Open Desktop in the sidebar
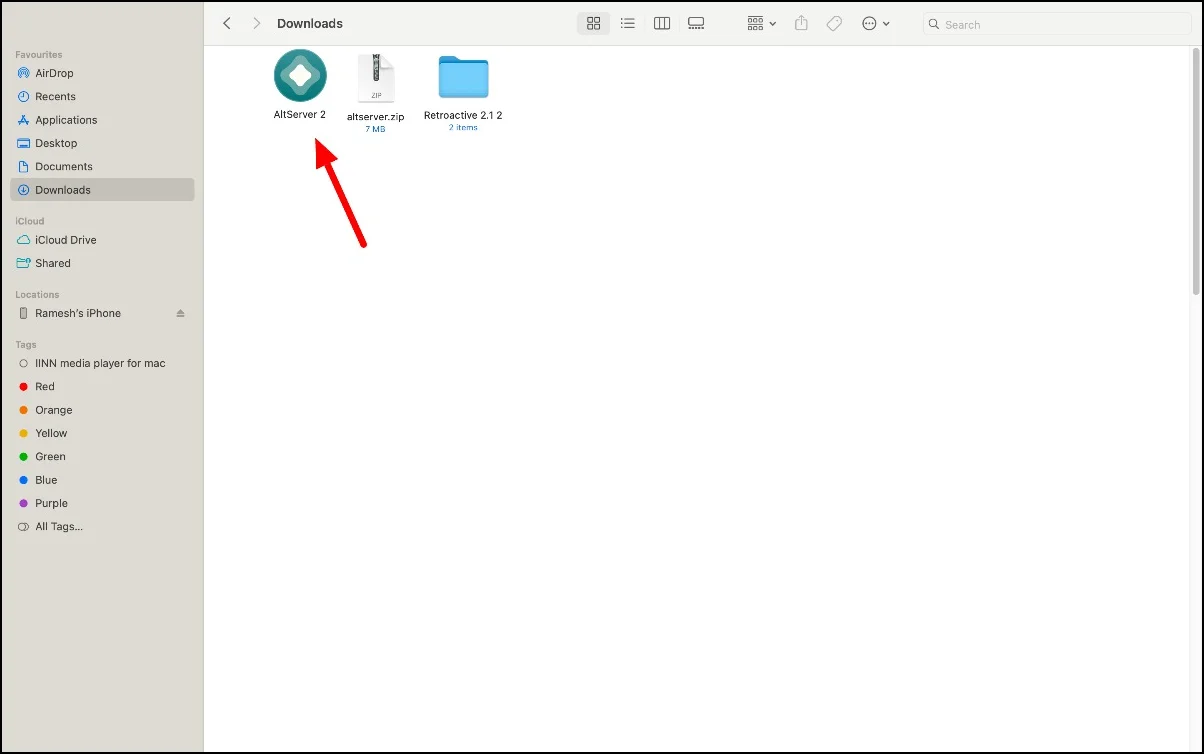This screenshot has width=1204, height=754. pos(102,143)
